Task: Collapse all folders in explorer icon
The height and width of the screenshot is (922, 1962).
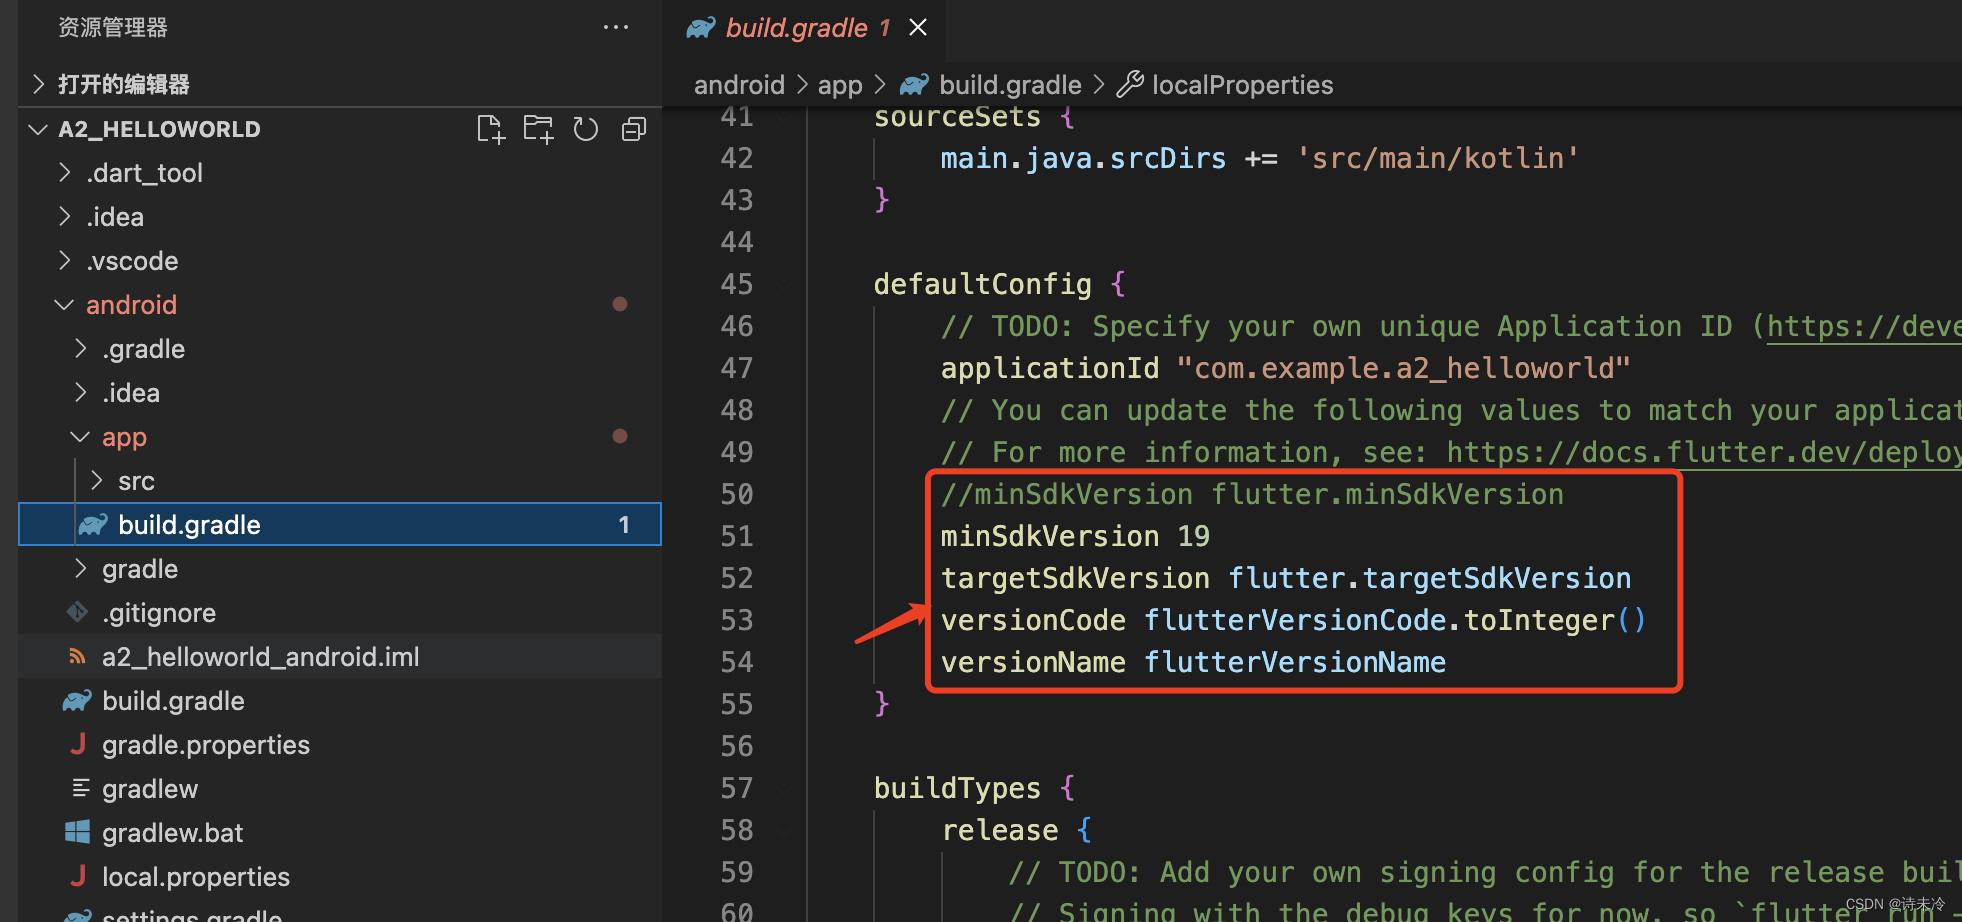Action: pyautogui.click(x=634, y=129)
